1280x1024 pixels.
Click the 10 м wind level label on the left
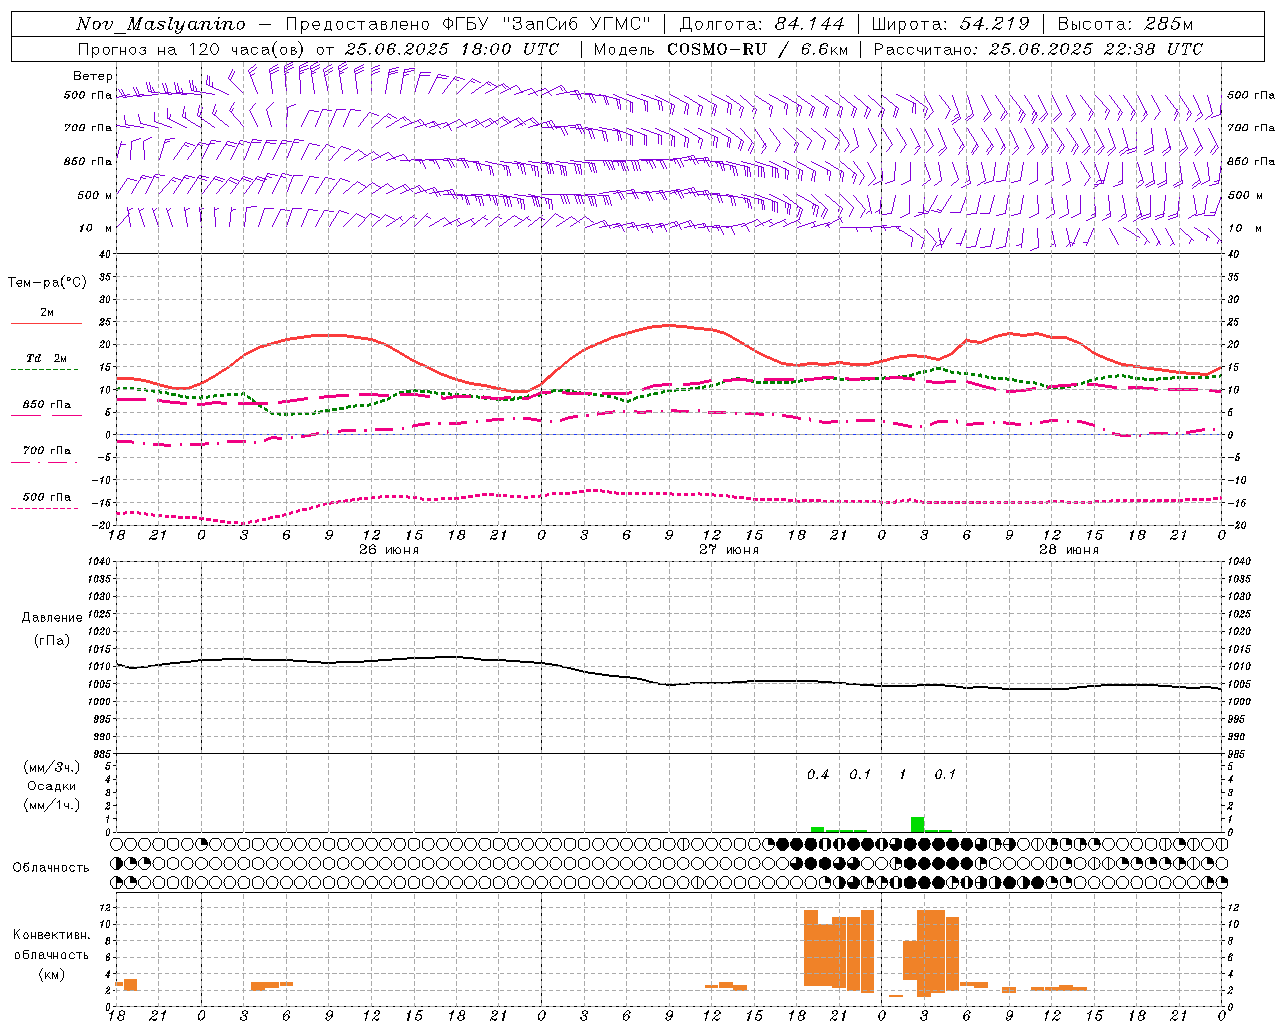(x=95, y=229)
